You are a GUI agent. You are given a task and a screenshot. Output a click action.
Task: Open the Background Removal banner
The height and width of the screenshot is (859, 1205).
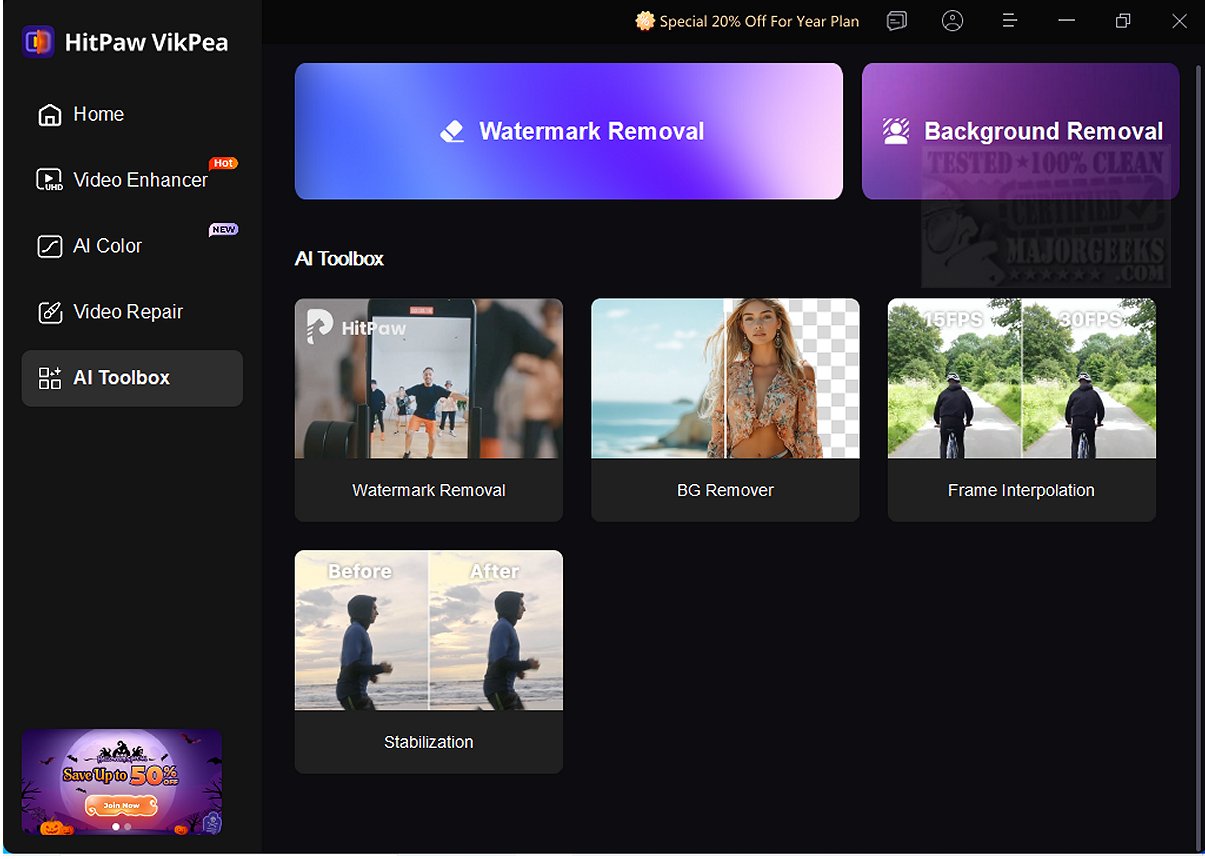click(x=1020, y=131)
